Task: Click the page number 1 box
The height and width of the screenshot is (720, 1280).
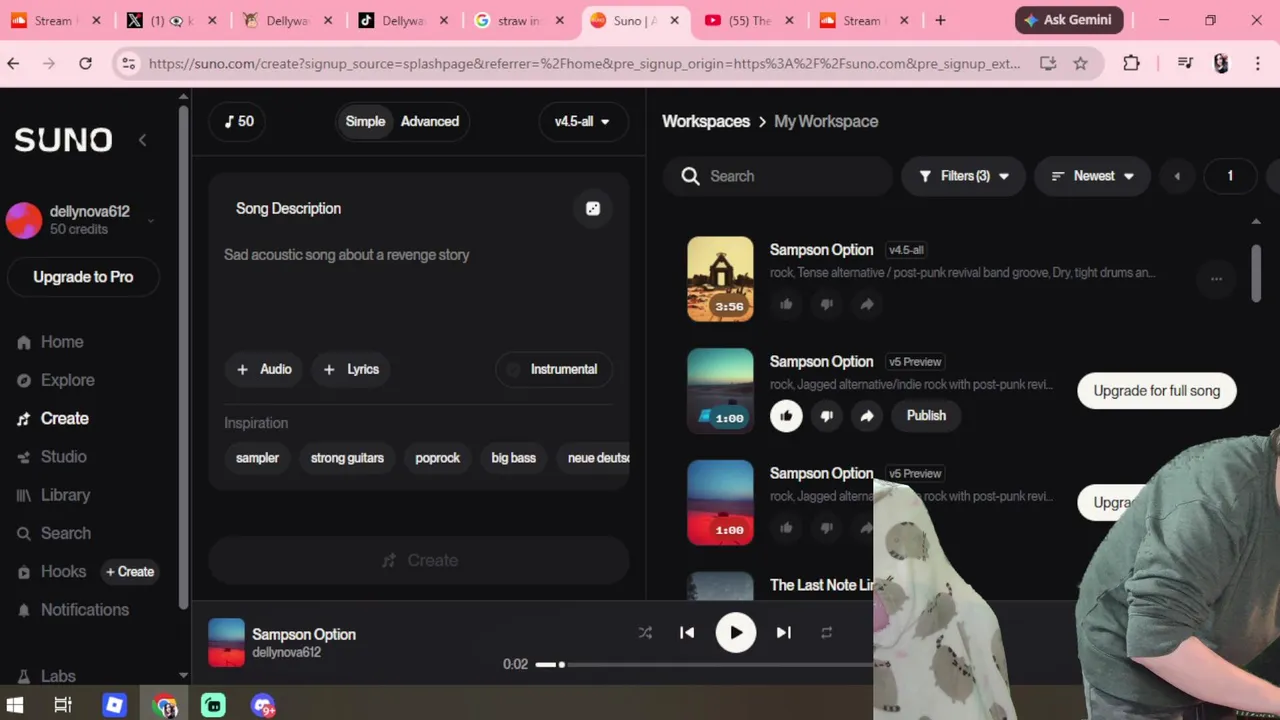Action: pyautogui.click(x=1230, y=176)
